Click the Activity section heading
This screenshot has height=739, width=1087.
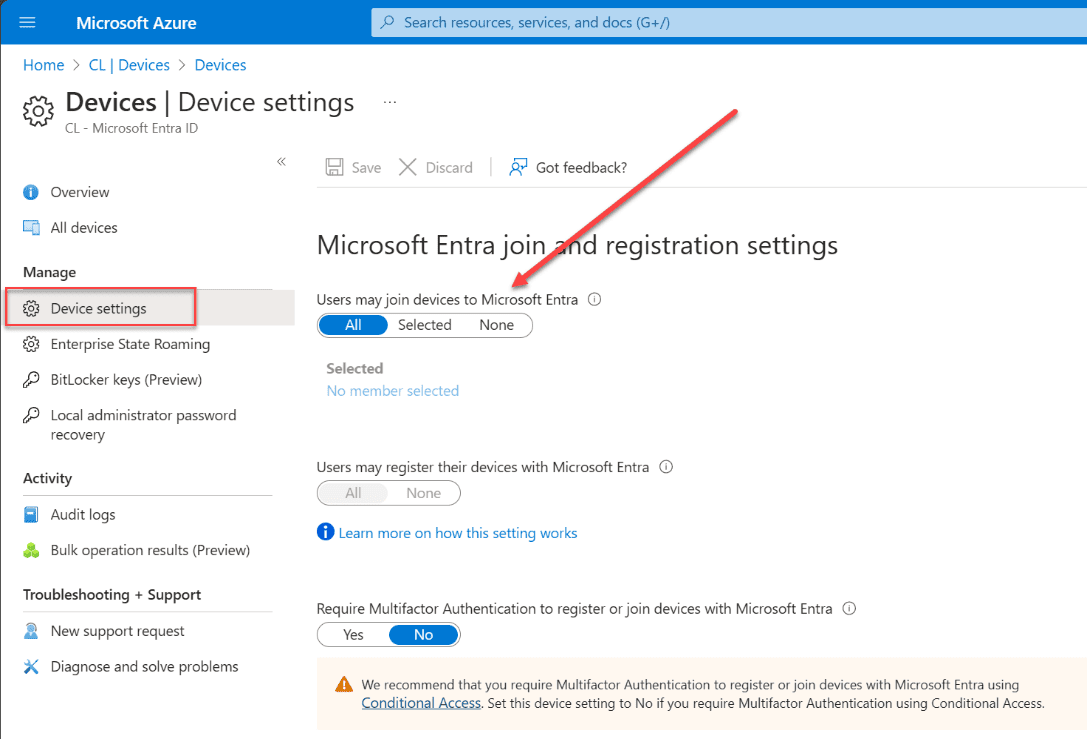click(47, 478)
